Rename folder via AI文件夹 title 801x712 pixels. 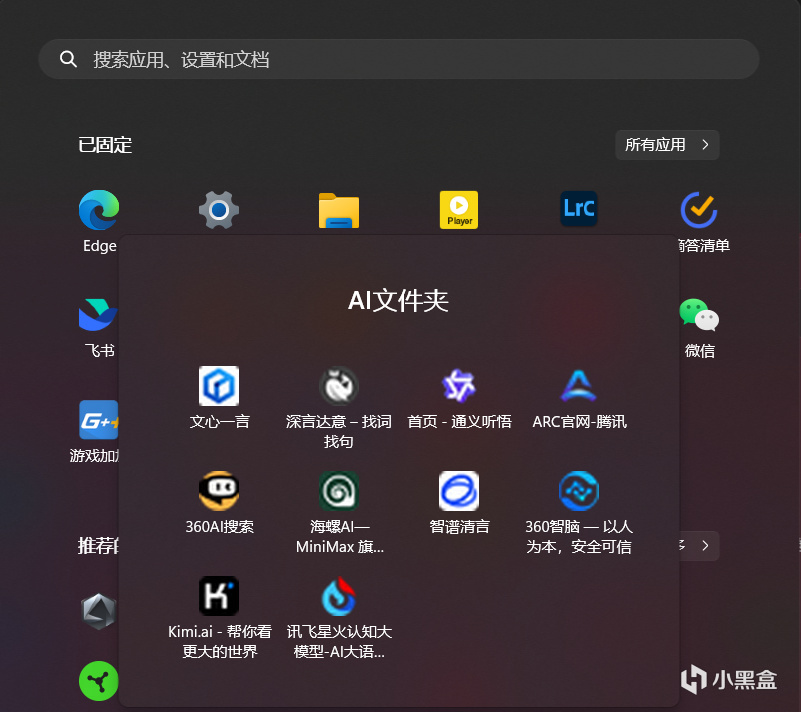(398, 300)
